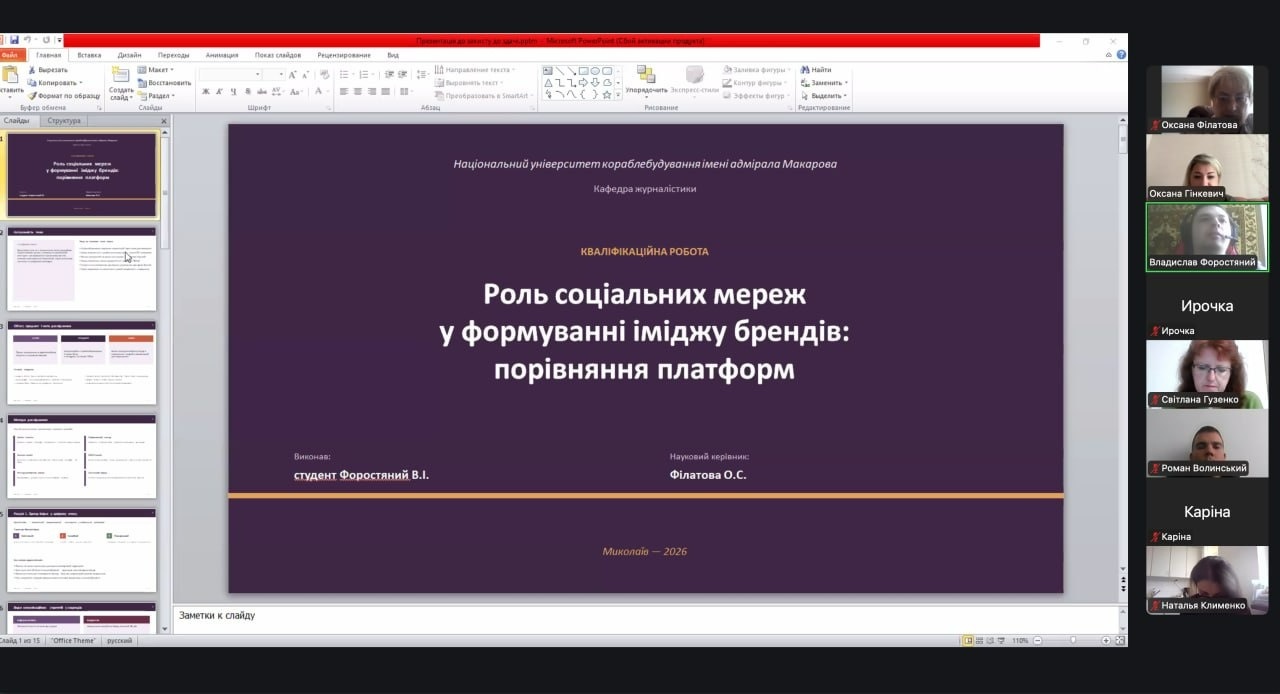Click the decrease font size icon

click(305, 75)
